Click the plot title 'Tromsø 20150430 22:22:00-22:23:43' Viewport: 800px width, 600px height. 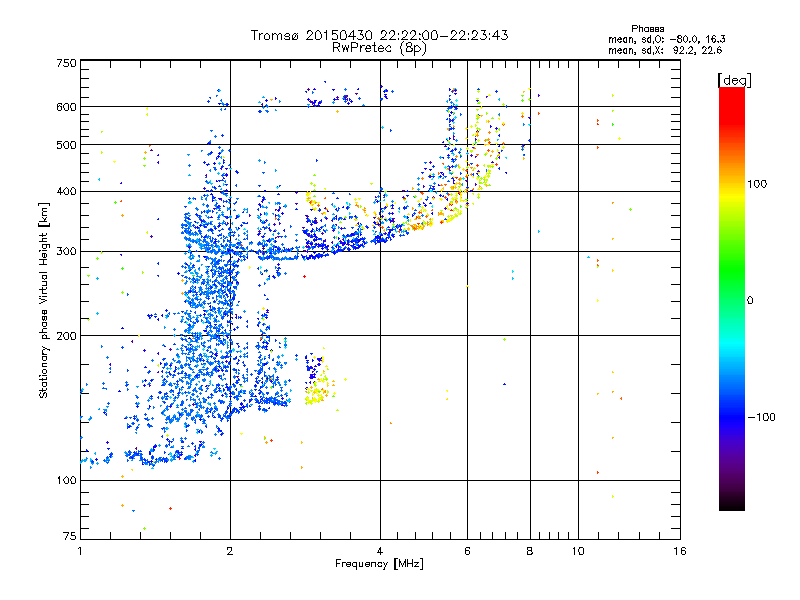tap(379, 35)
